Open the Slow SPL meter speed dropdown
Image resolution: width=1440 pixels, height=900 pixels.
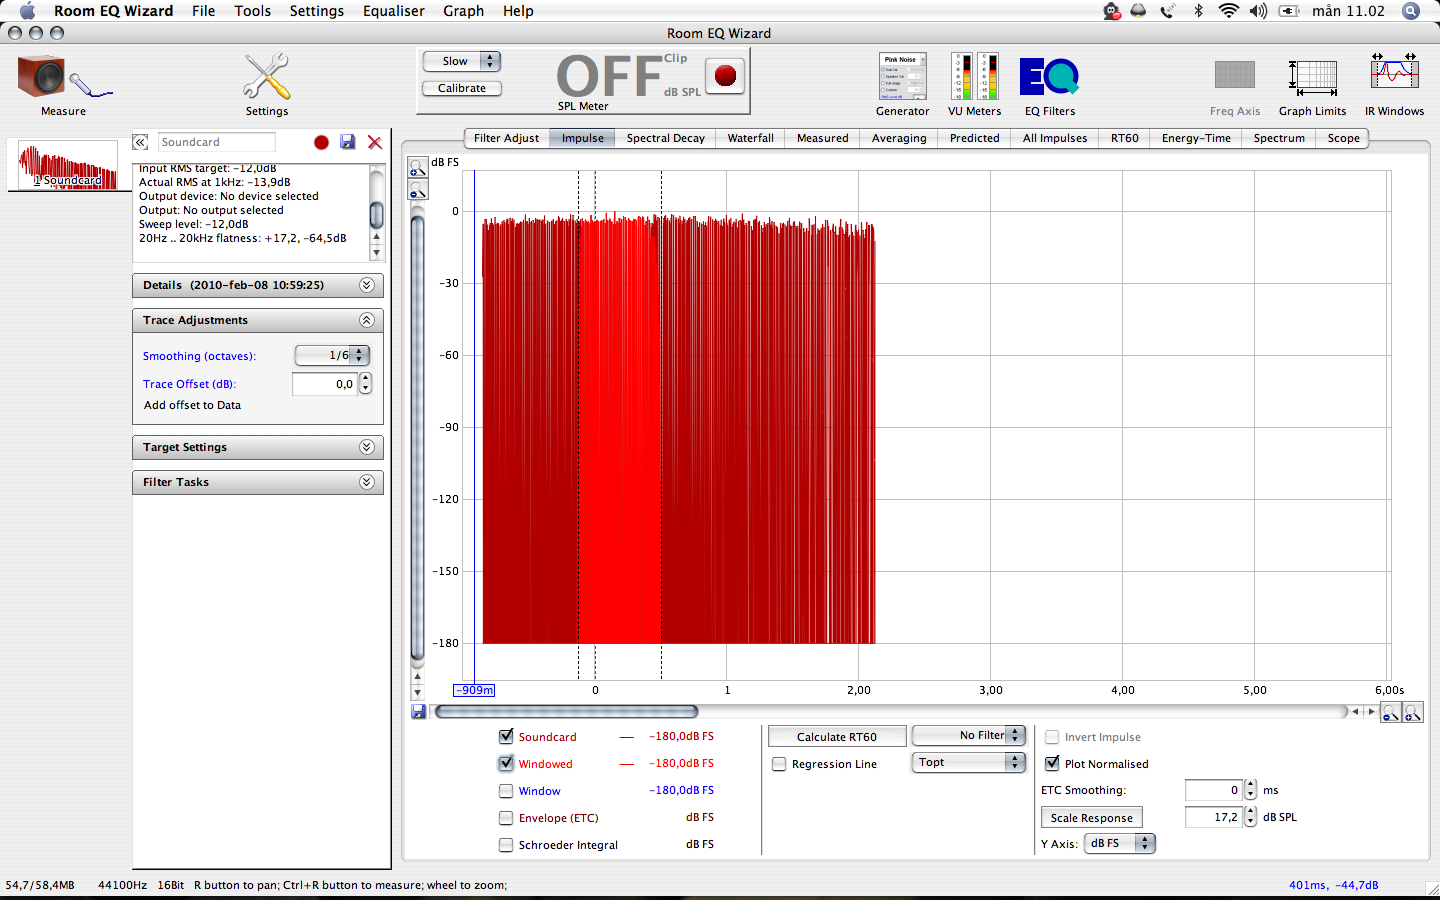[462, 61]
